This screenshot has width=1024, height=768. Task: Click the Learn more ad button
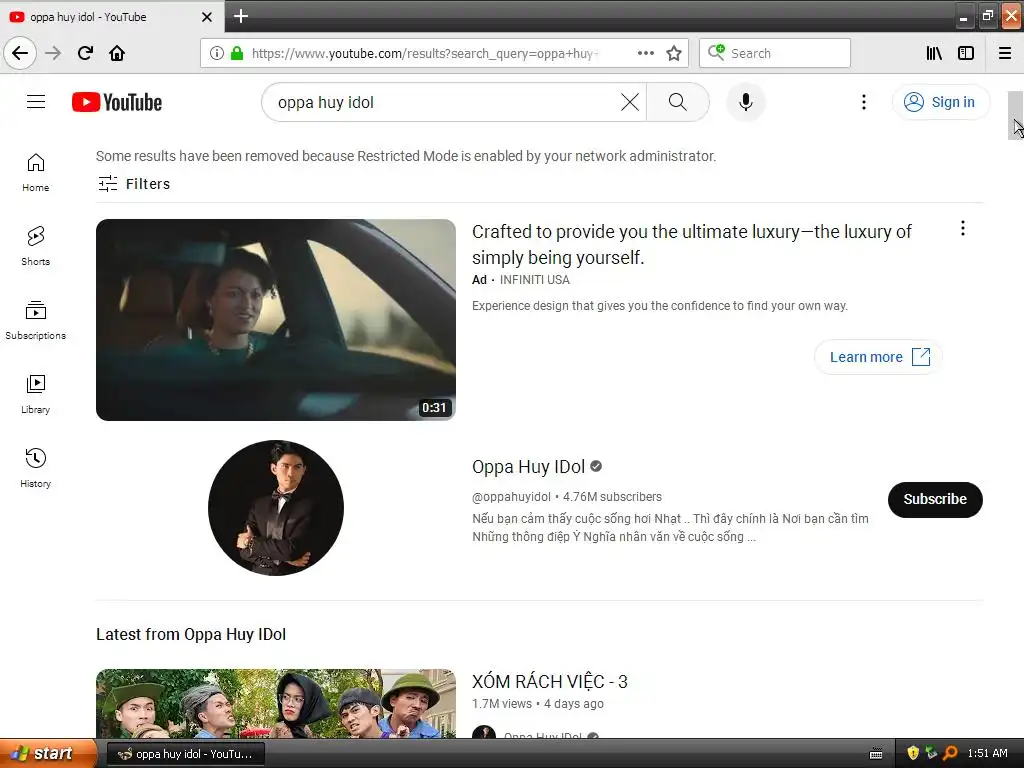click(878, 357)
